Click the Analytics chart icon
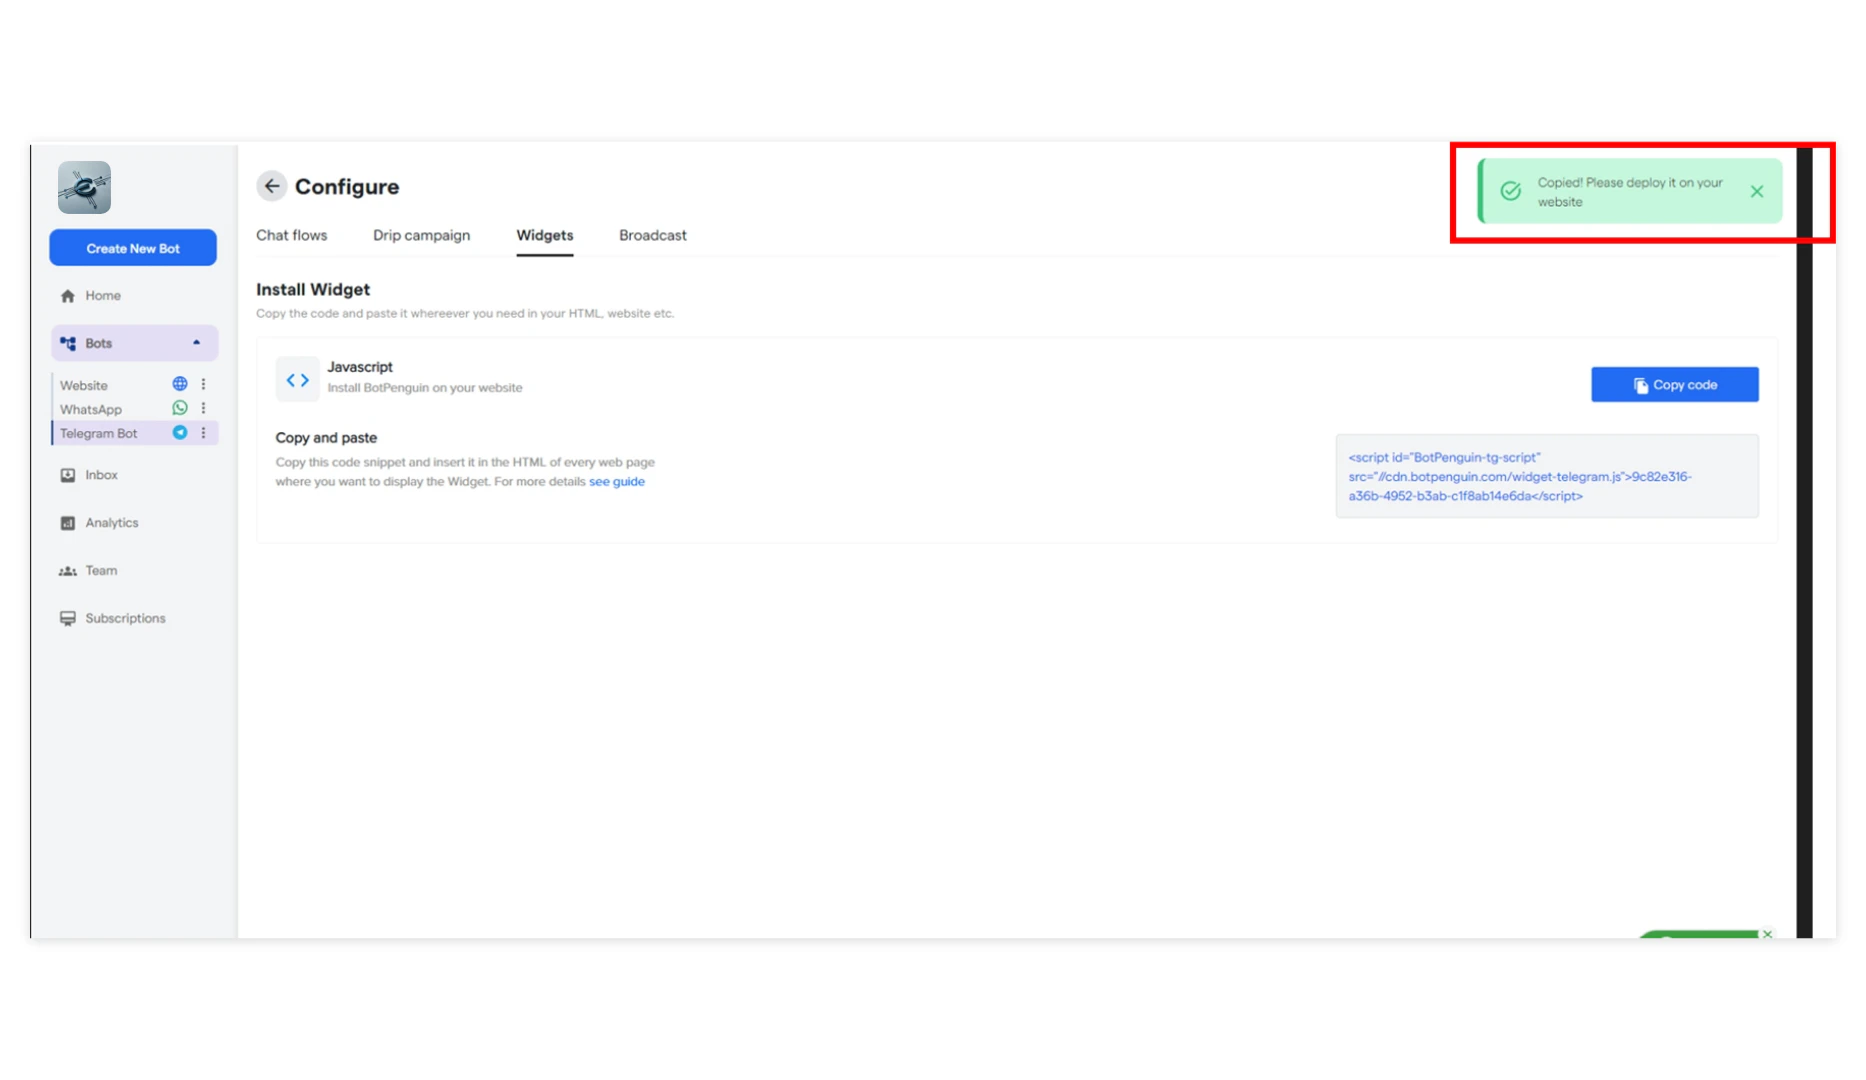This screenshot has height=1080, width=1866. point(68,523)
